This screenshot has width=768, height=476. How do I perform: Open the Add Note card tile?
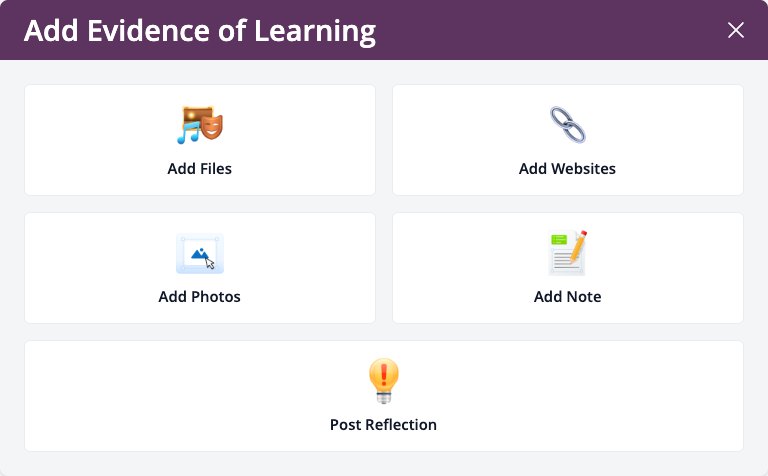click(x=568, y=268)
